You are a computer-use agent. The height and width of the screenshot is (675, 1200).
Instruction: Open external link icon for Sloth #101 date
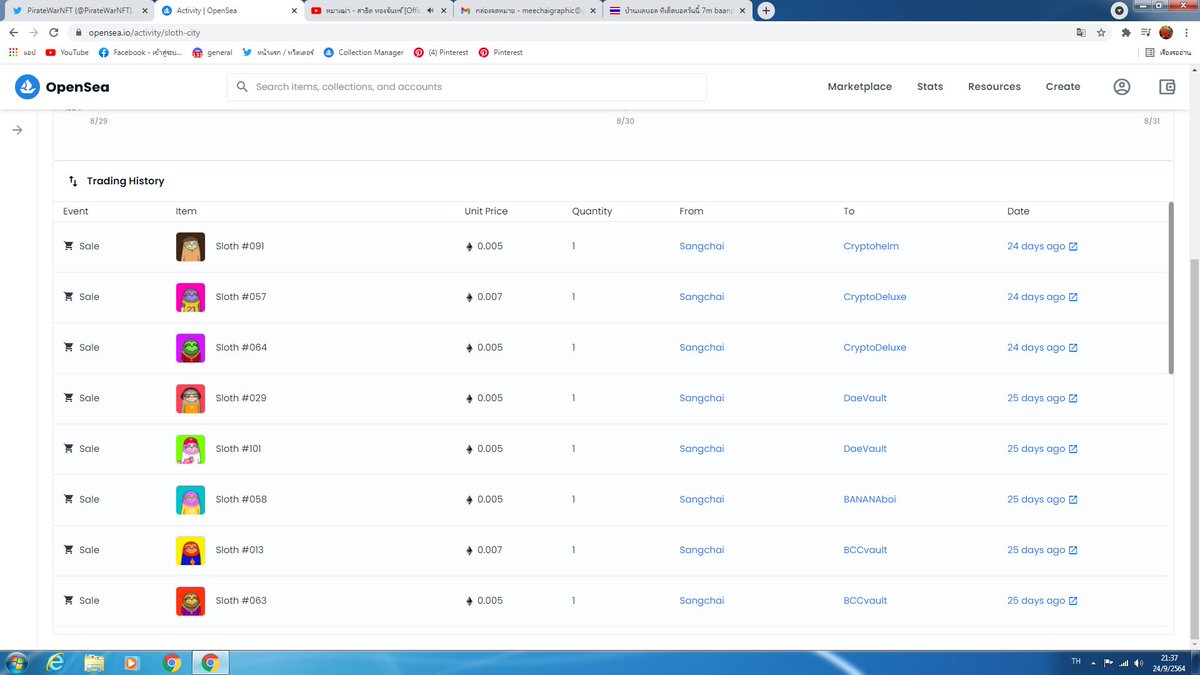(1073, 449)
